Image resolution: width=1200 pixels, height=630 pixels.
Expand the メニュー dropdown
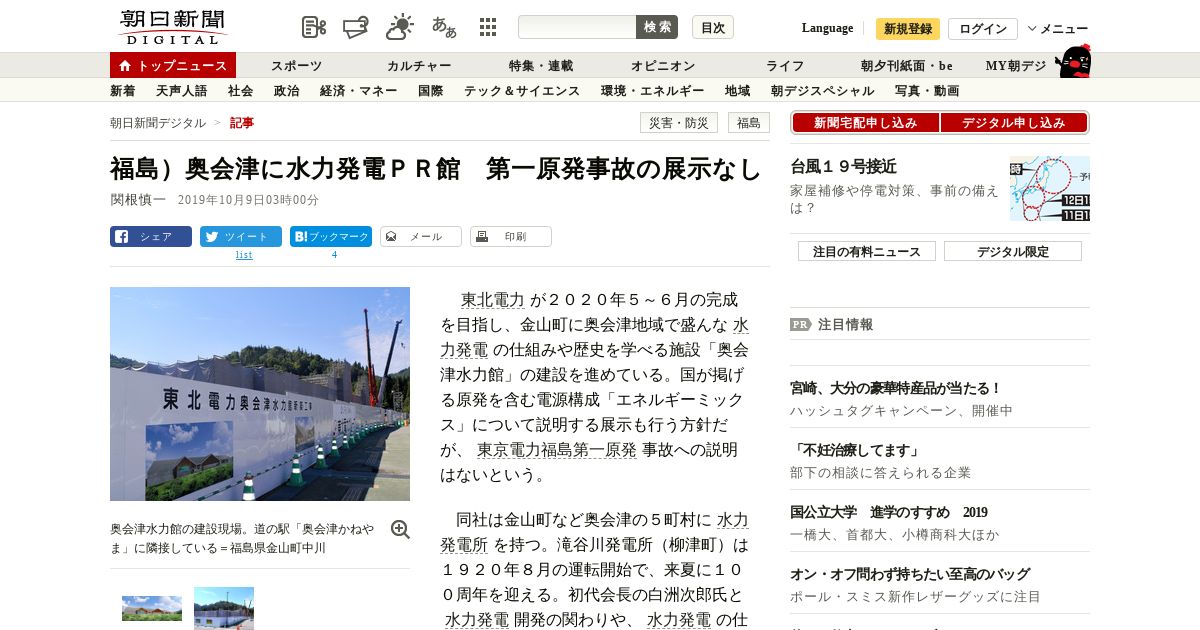pyautogui.click(x=1058, y=29)
